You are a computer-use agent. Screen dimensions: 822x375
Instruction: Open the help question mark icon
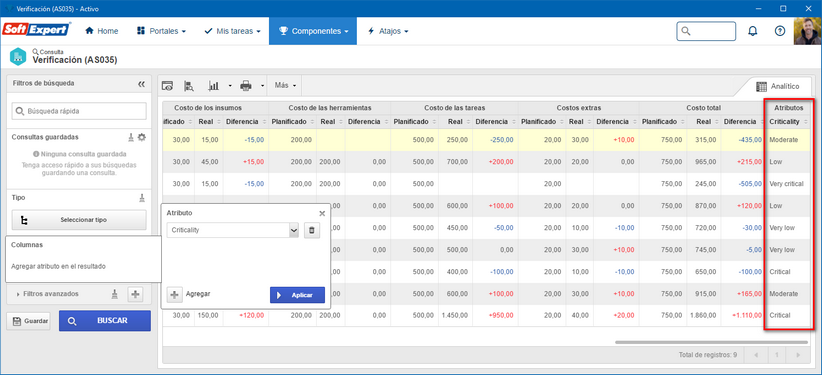780,31
